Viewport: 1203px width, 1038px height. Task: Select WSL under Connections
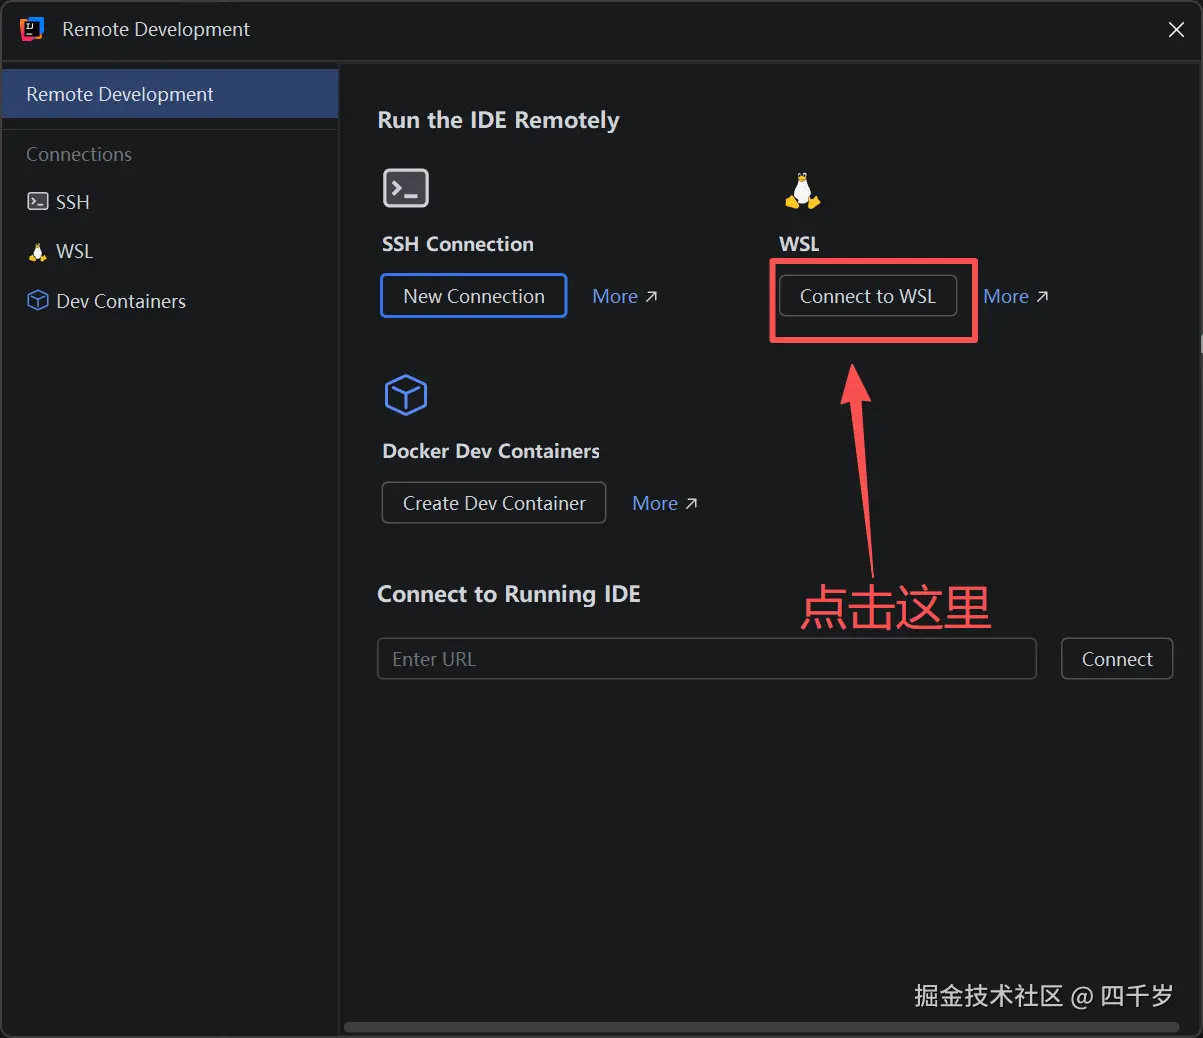(x=74, y=251)
